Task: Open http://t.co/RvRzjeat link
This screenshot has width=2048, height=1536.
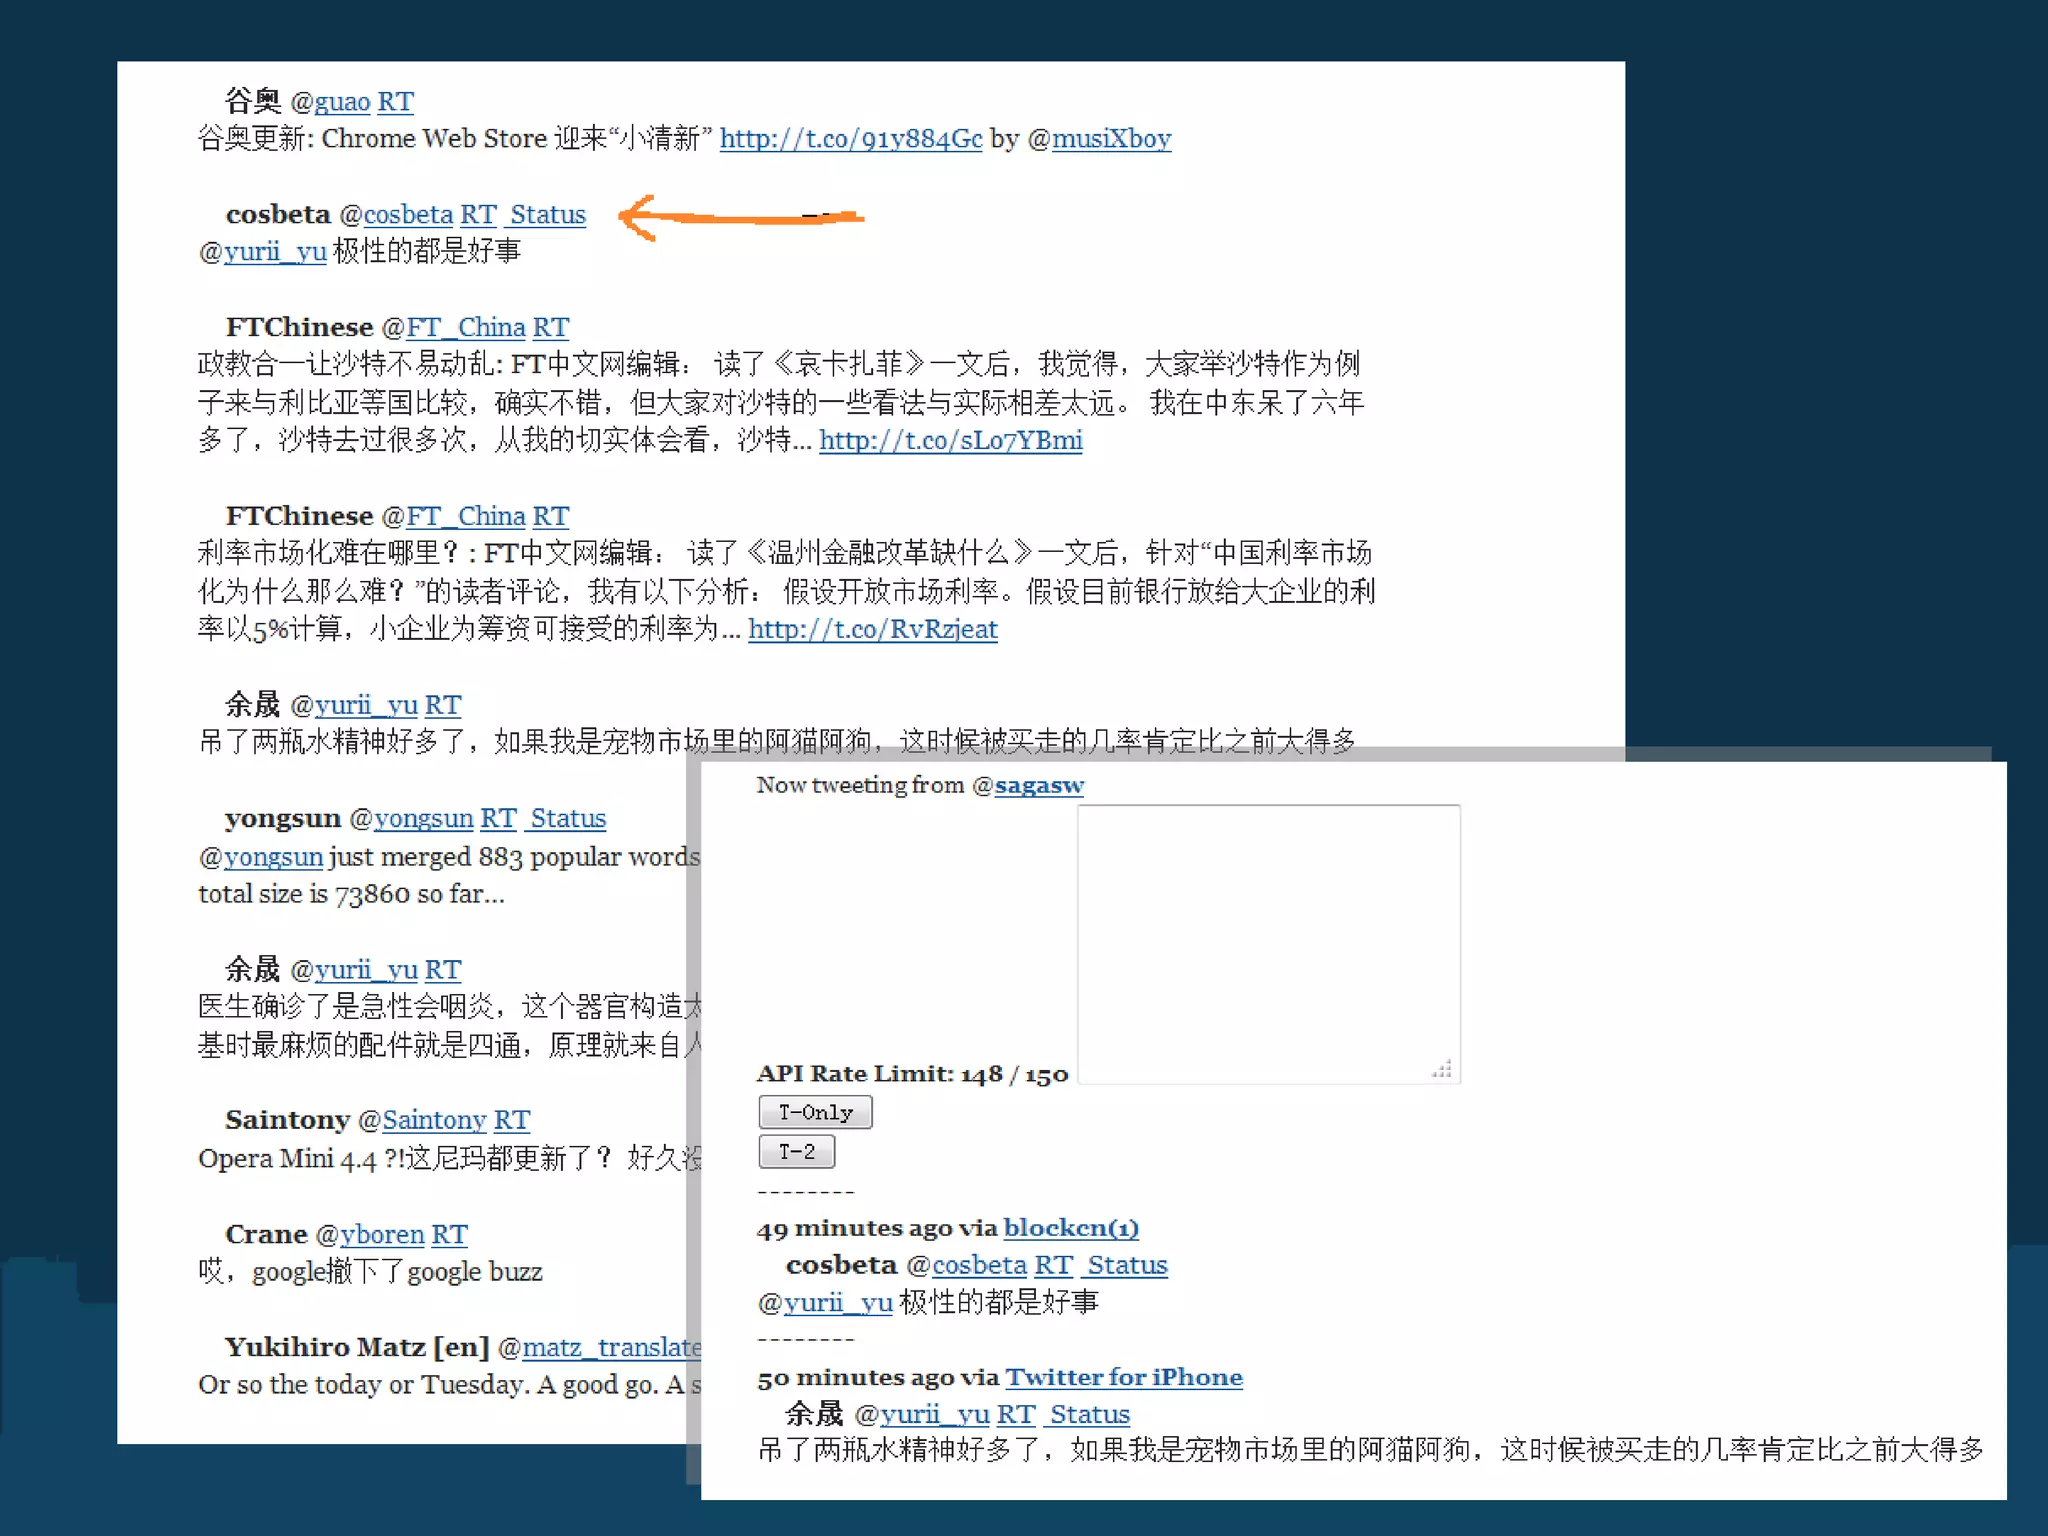Action: [x=873, y=629]
